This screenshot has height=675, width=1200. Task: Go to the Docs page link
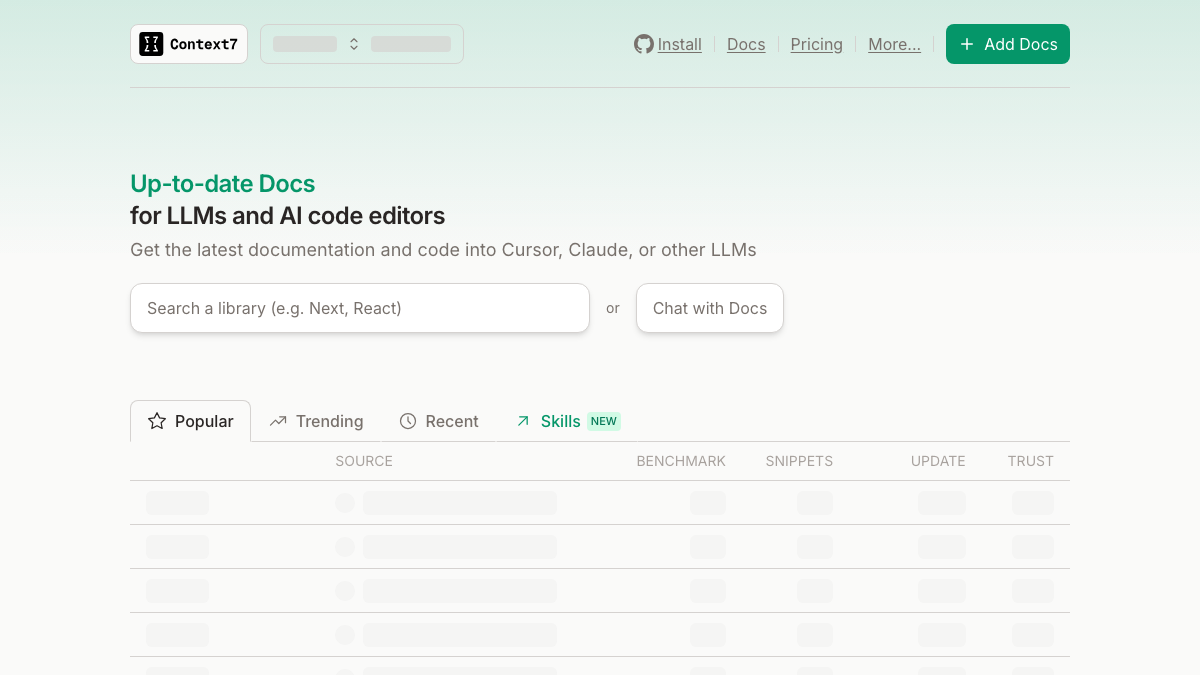pyautogui.click(x=746, y=44)
